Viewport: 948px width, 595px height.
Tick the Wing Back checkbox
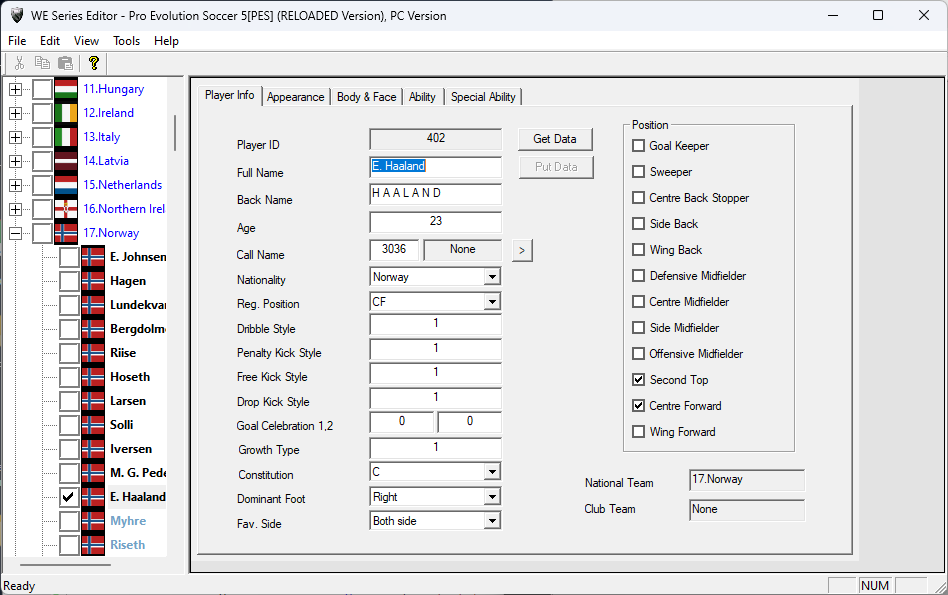(x=638, y=250)
